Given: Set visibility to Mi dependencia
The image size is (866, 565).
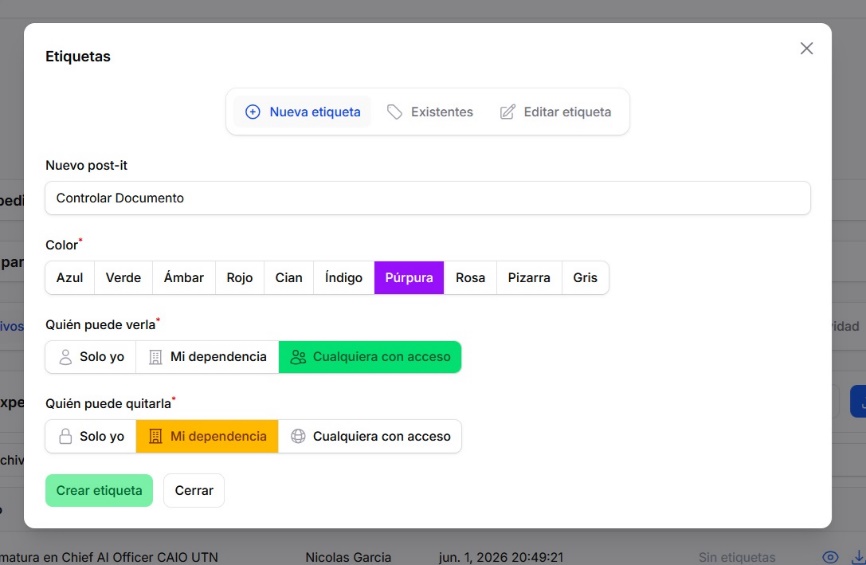Looking at the screenshot, I should coord(207,357).
